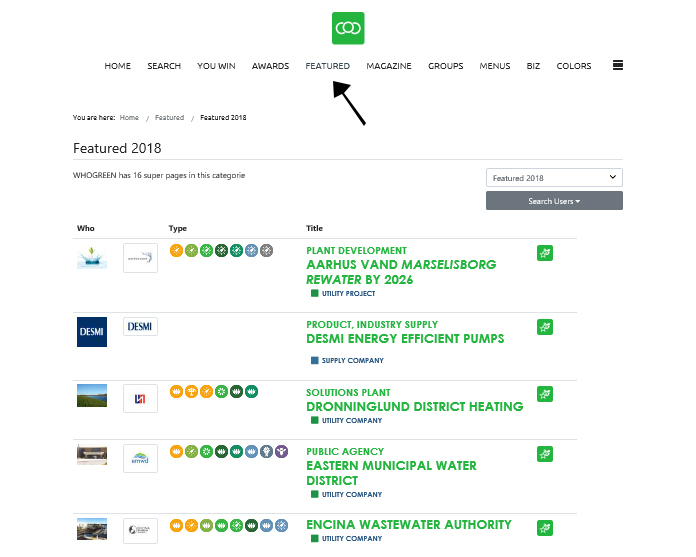Click the green WHOGREEN logo icon

point(348,28)
